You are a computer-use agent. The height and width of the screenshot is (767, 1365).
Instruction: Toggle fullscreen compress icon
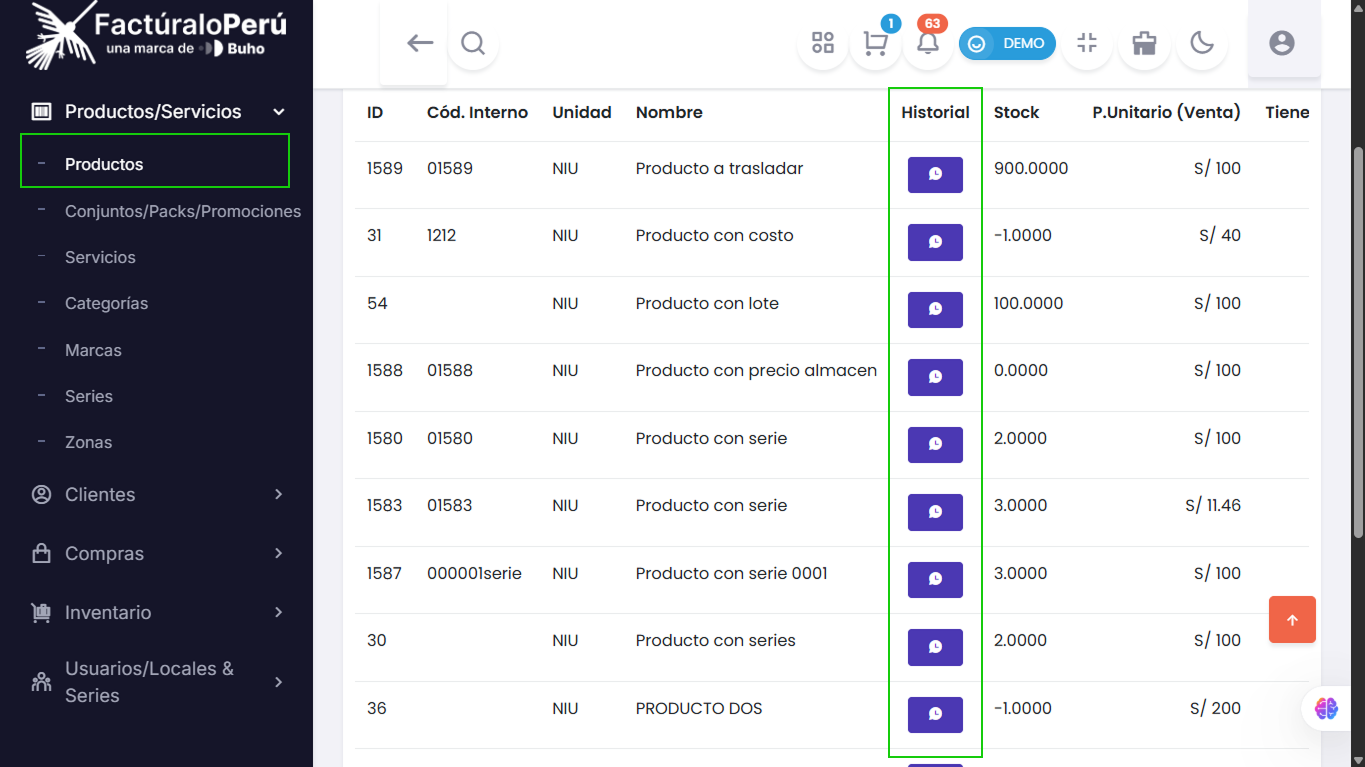(1087, 43)
